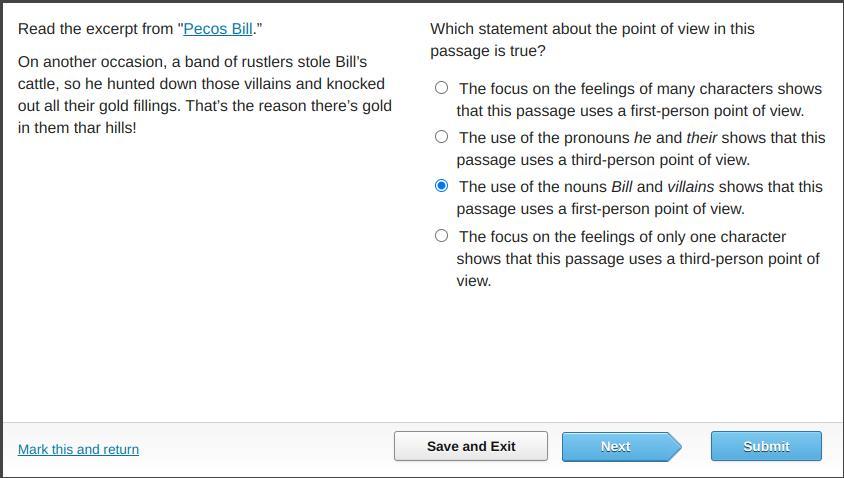This screenshot has height=478, width=844.
Task: Submit the quiz answers
Action: click(766, 446)
